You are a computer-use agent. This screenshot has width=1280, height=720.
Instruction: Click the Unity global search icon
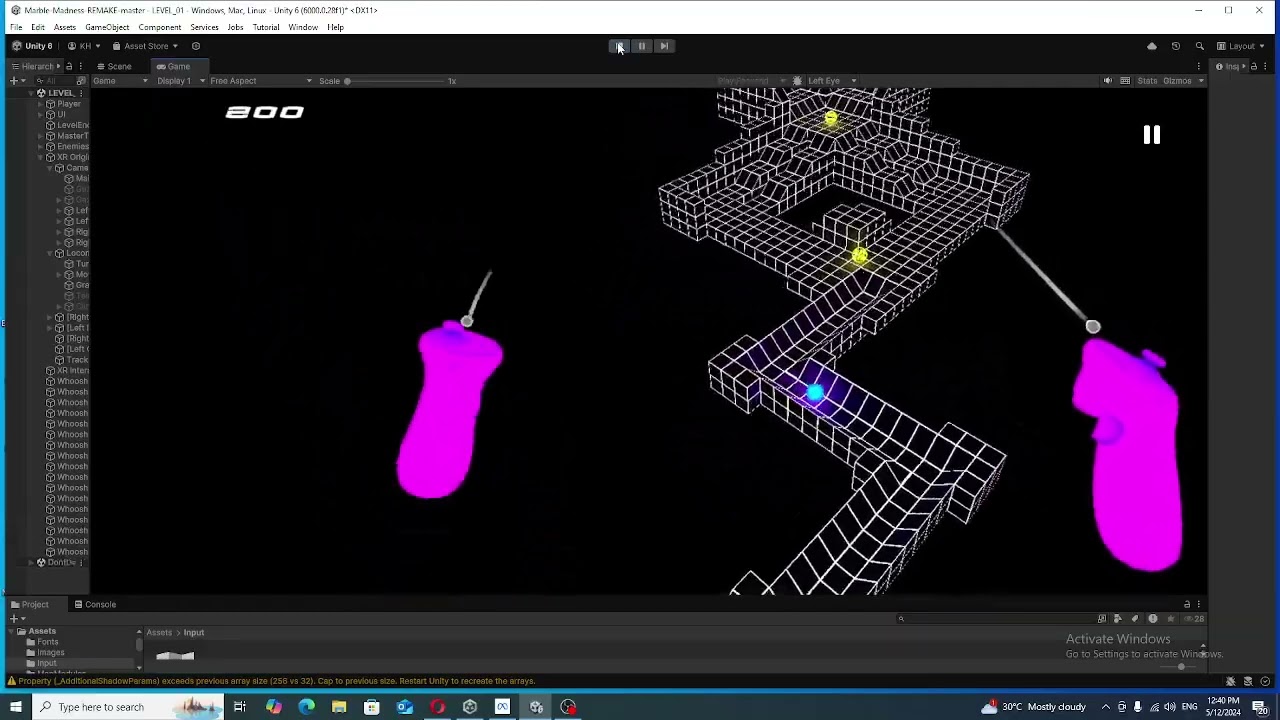1200,46
